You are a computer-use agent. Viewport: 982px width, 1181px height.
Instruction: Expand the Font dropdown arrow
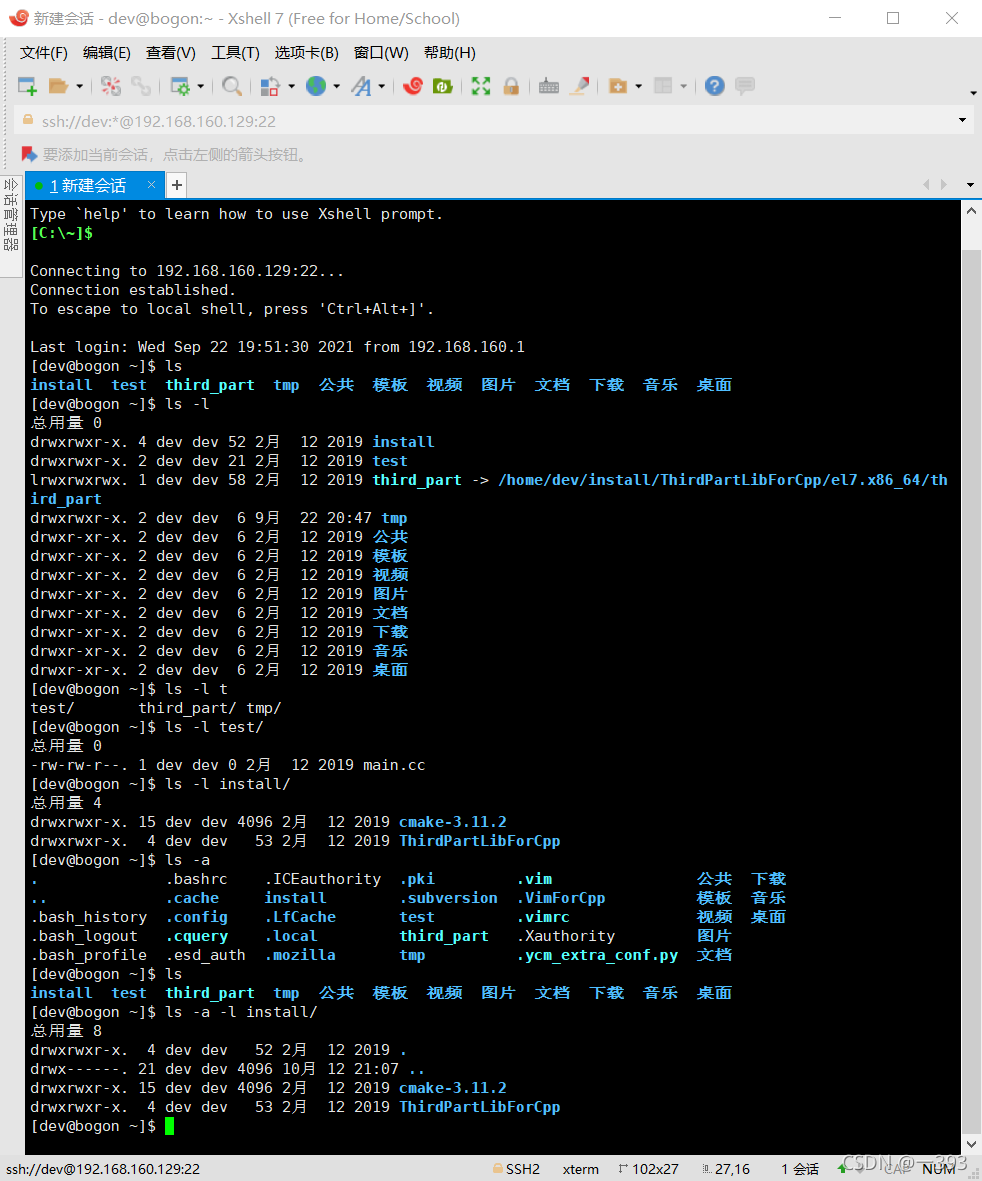[x=382, y=87]
